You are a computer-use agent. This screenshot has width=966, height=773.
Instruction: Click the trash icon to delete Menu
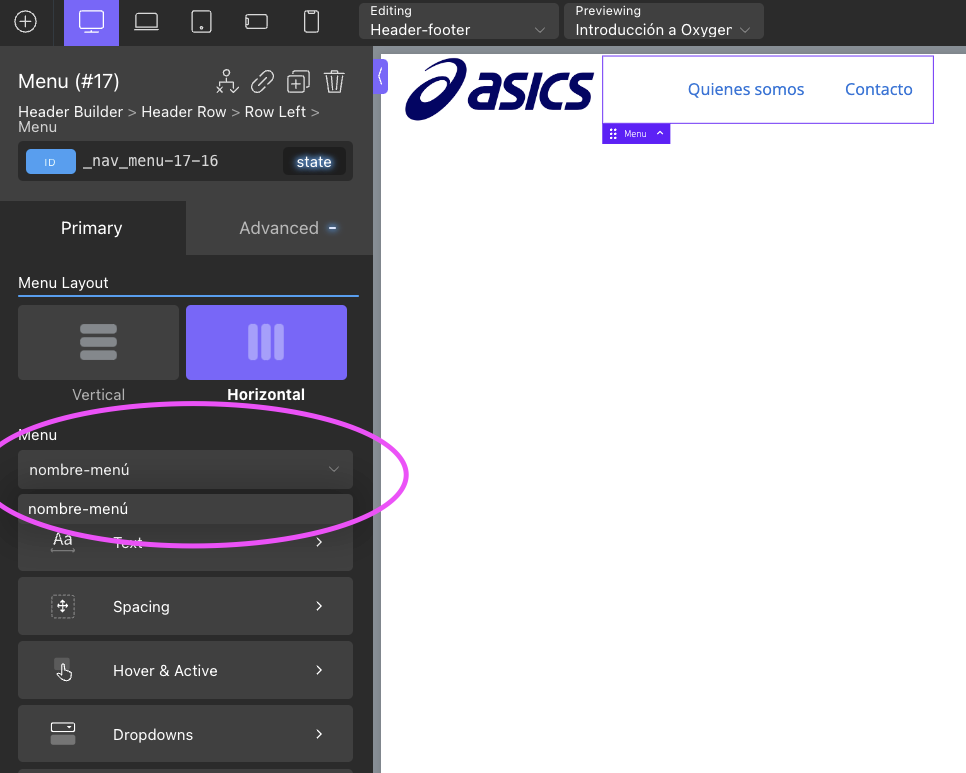pyautogui.click(x=335, y=81)
